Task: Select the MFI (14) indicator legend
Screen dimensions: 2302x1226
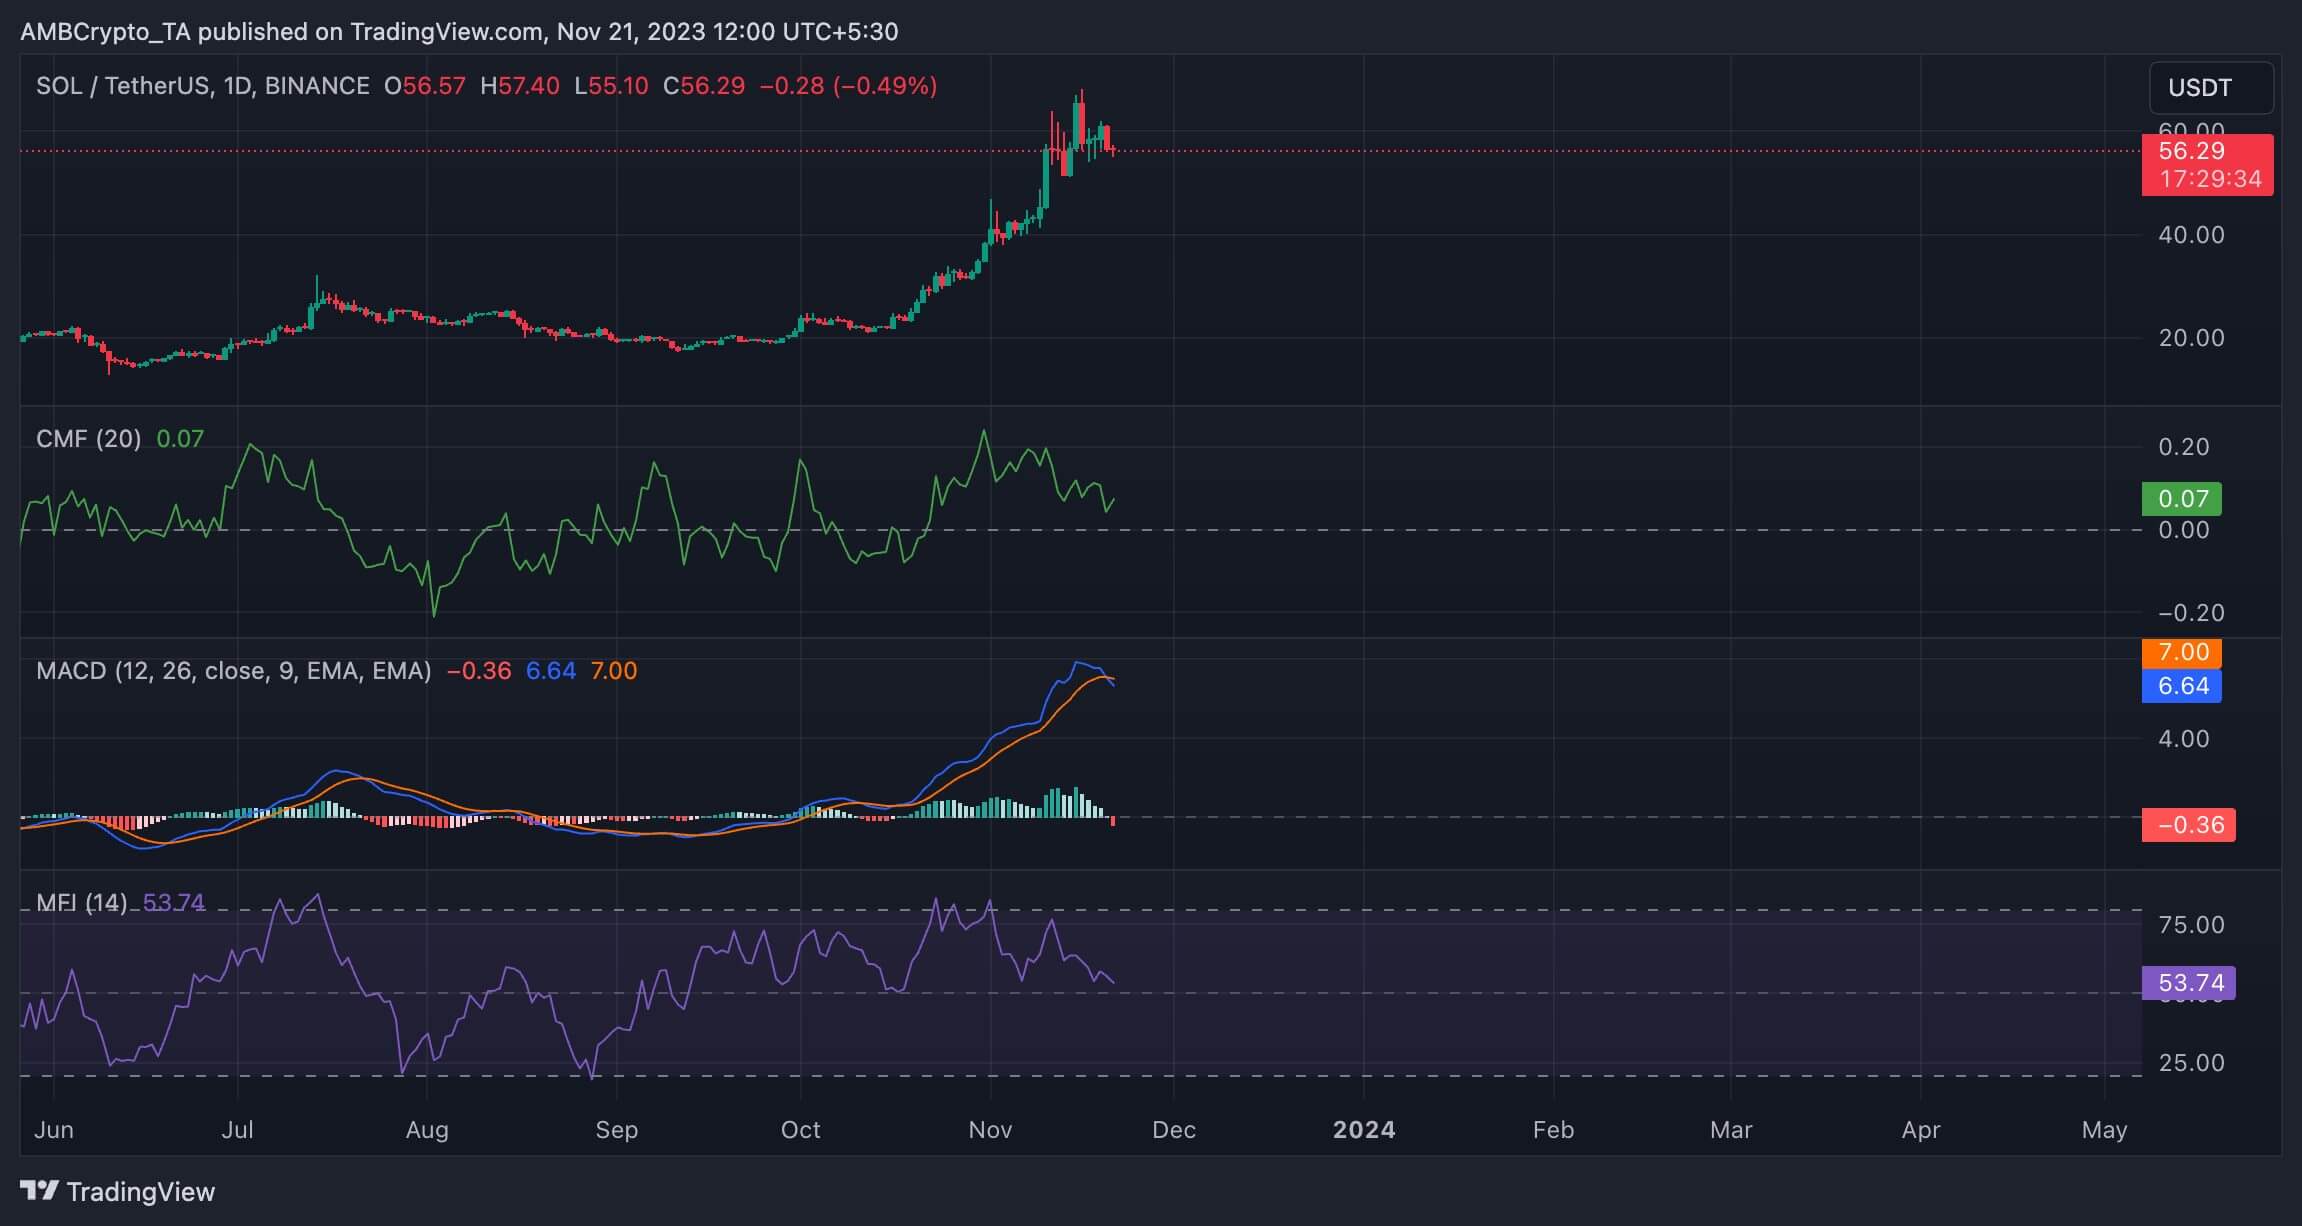Action: point(81,903)
